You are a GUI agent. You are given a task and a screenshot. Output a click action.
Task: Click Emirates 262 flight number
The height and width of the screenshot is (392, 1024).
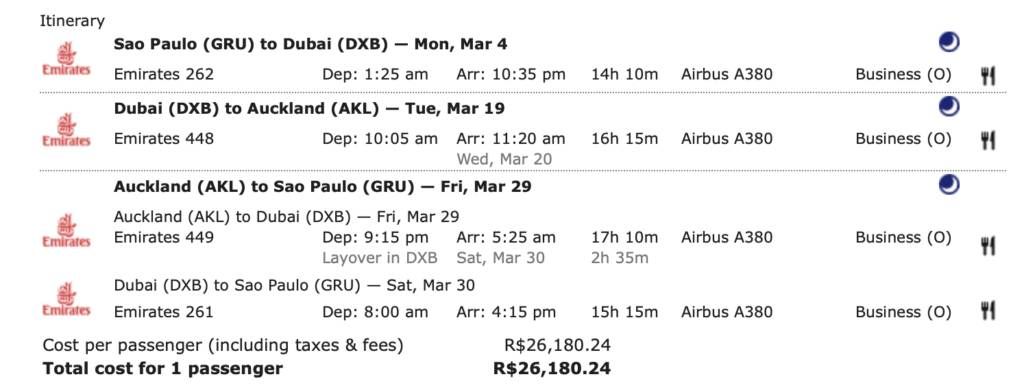[163, 74]
